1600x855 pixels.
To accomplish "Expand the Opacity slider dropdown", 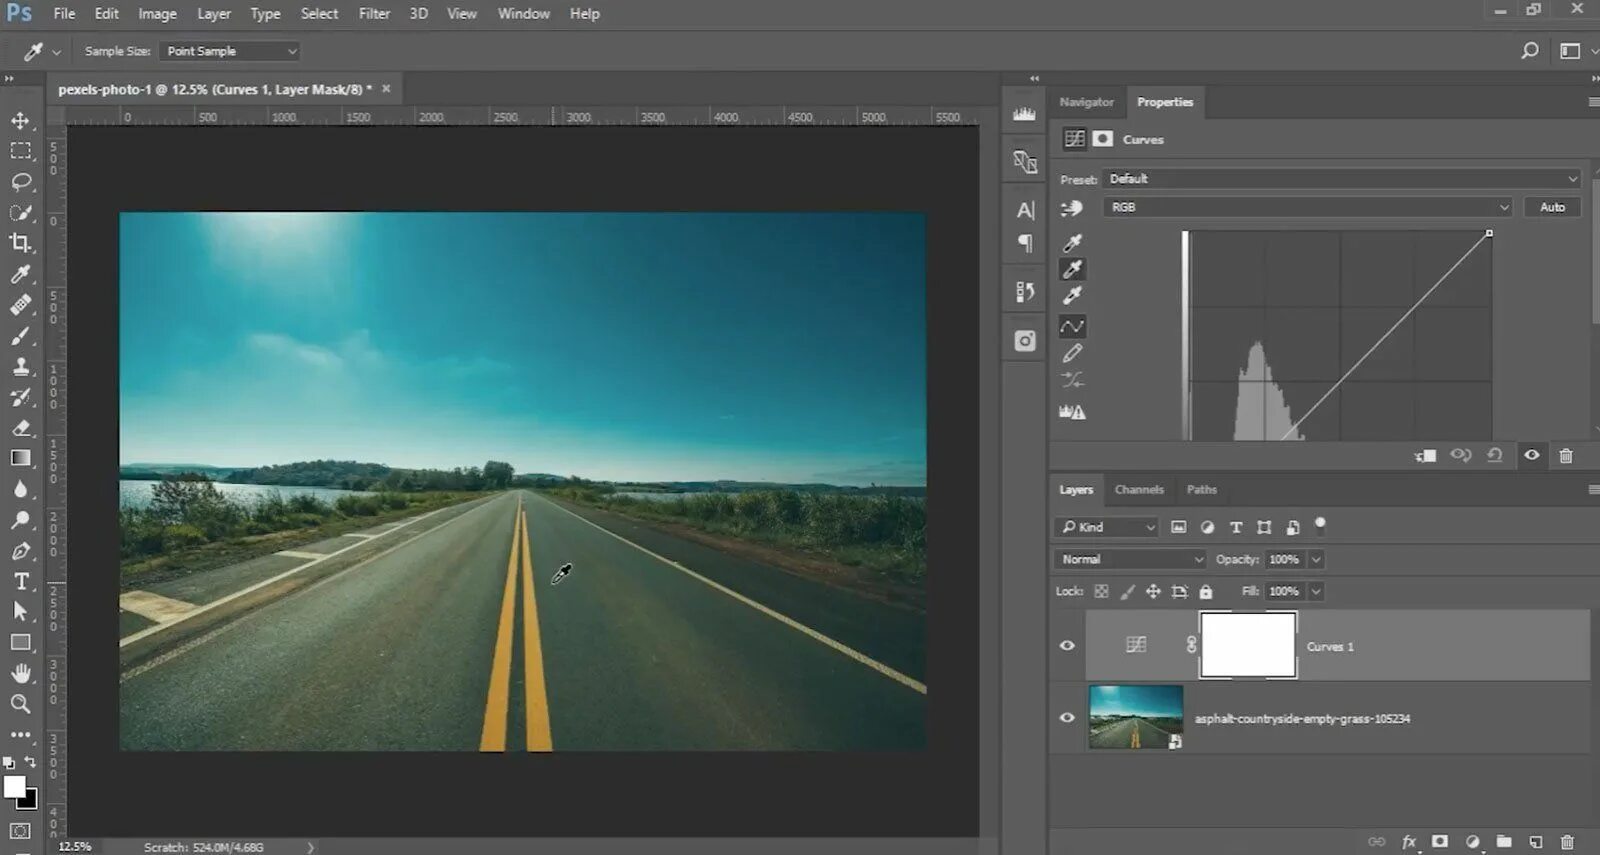I will 1316,559.
